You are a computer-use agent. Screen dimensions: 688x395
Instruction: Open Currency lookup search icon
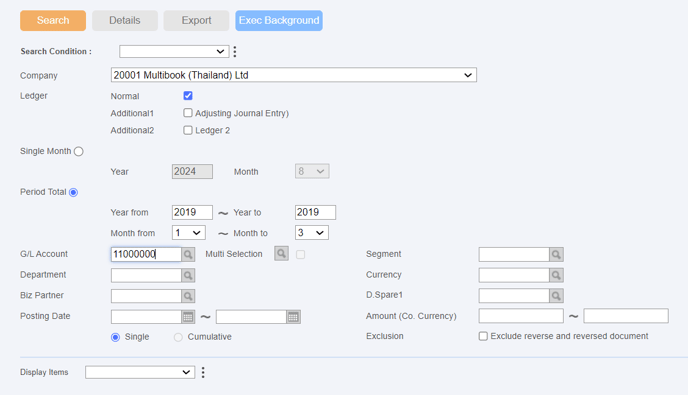(x=556, y=275)
